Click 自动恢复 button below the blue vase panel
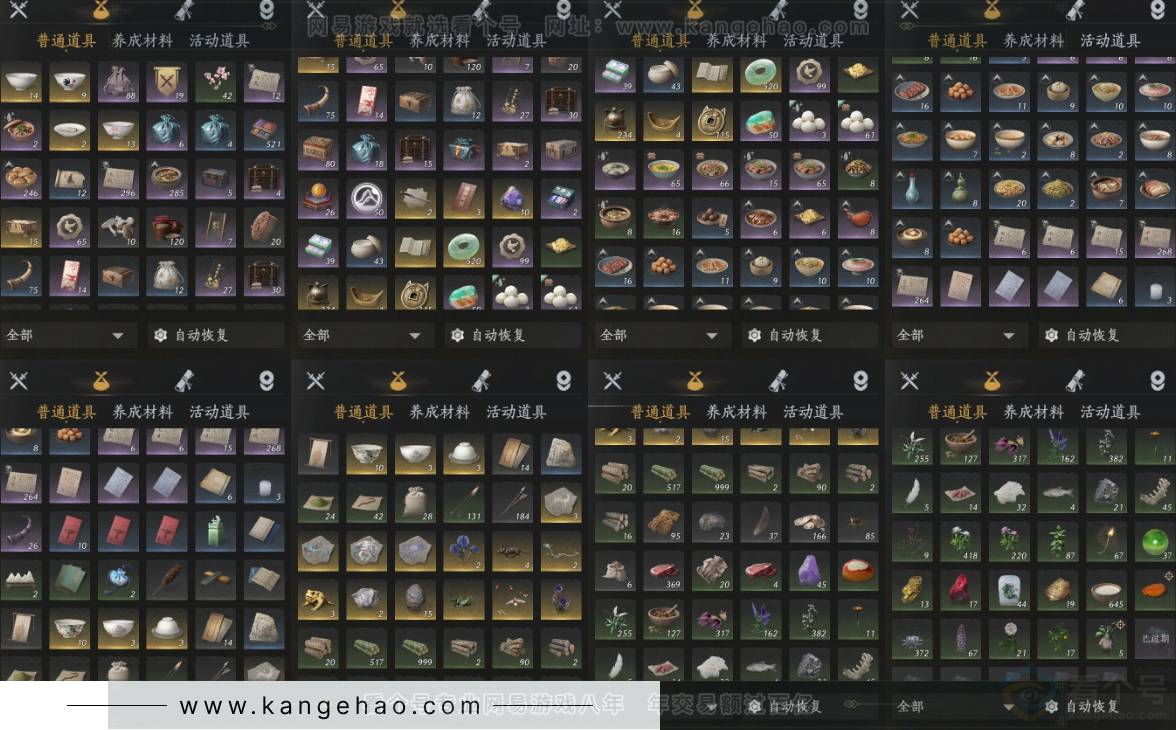This screenshot has width=1176, height=730. [x=1092, y=335]
